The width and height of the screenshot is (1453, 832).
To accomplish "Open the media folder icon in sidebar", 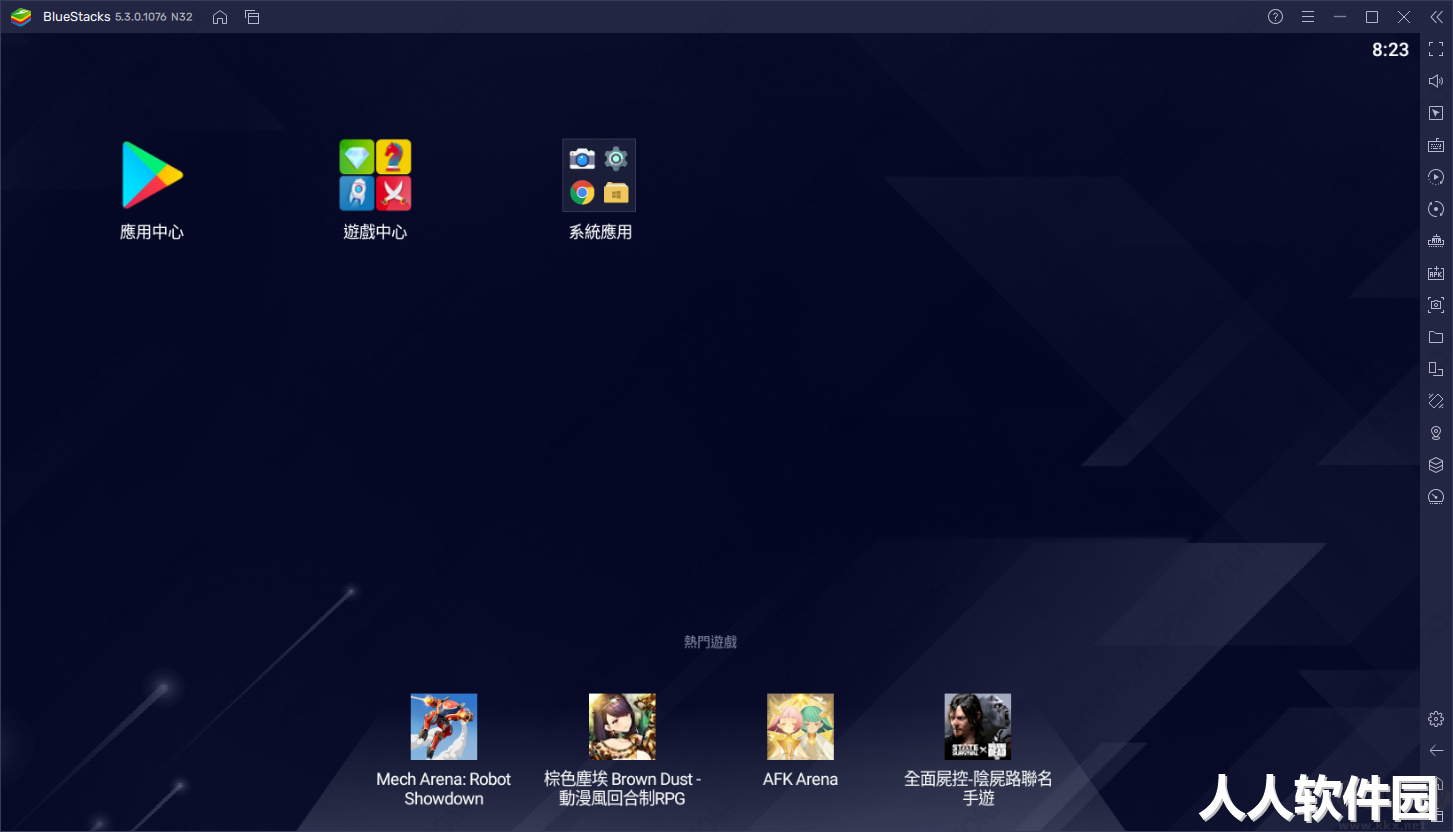I will (x=1436, y=337).
